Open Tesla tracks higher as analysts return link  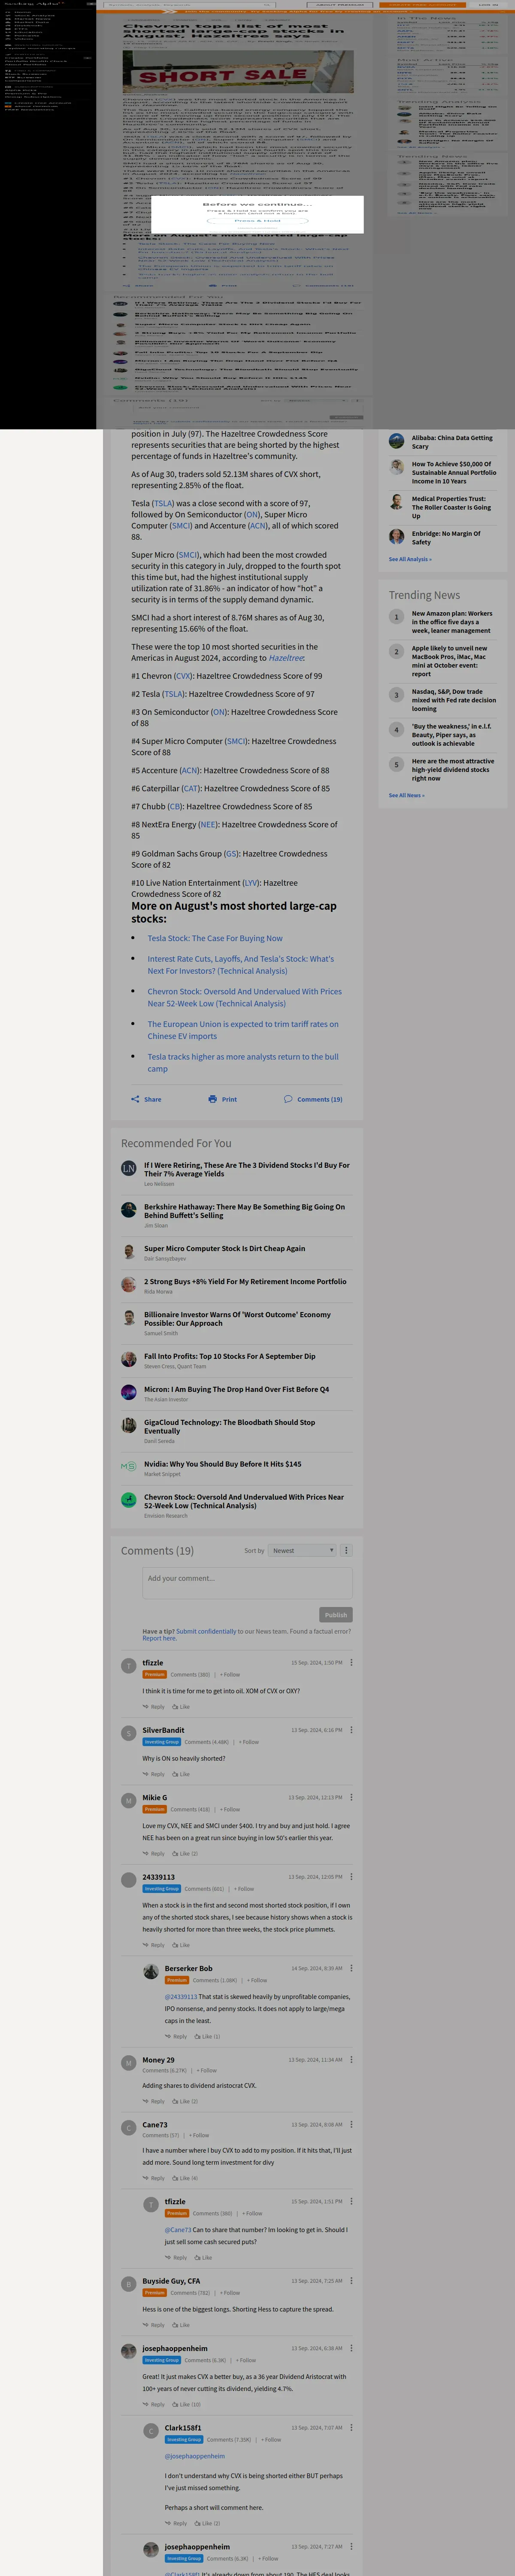click(x=243, y=1062)
